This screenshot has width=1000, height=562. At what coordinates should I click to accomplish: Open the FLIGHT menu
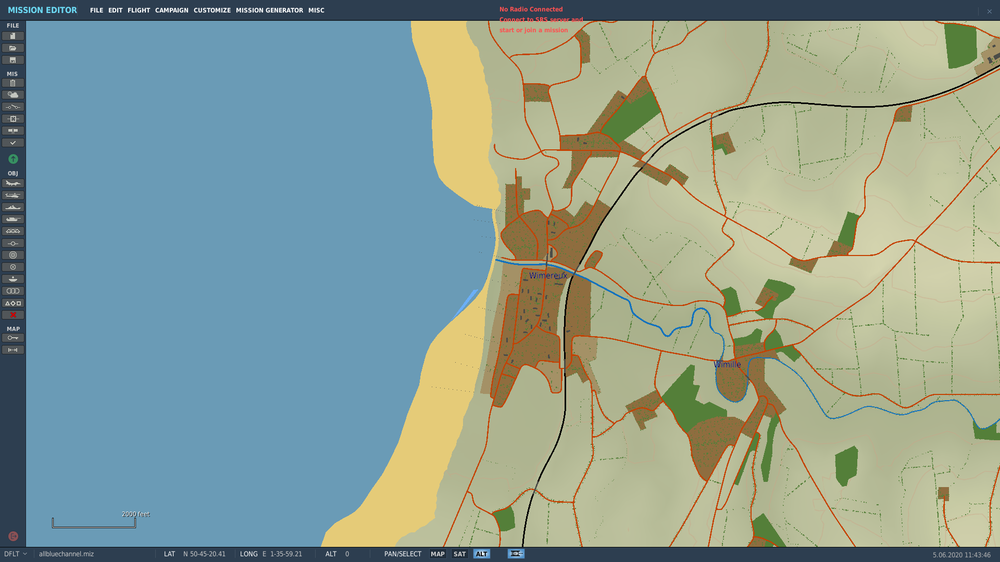(138, 10)
